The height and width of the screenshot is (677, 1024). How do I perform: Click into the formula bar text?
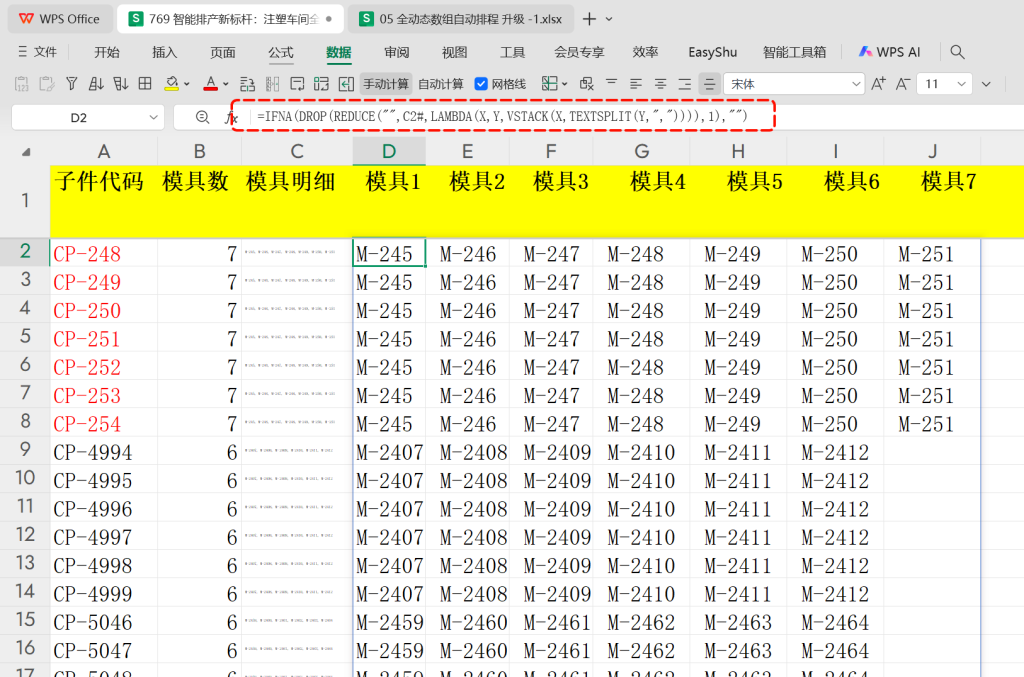[502, 116]
